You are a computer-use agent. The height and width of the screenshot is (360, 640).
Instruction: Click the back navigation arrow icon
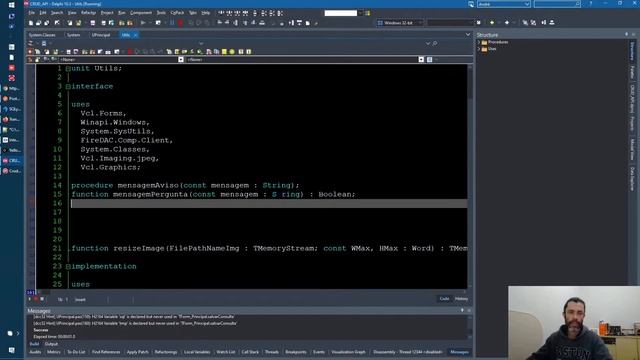pos(492,23)
